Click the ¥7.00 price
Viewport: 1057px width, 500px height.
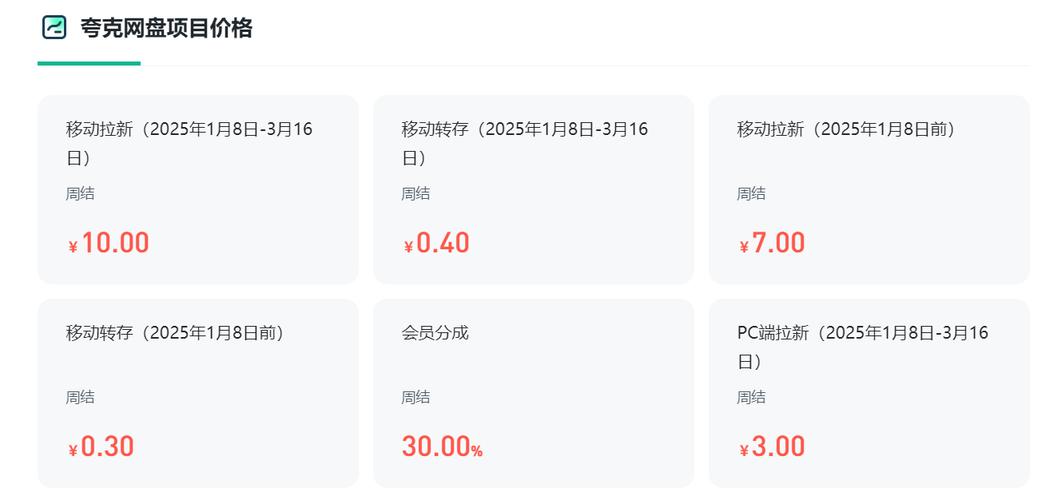click(772, 243)
